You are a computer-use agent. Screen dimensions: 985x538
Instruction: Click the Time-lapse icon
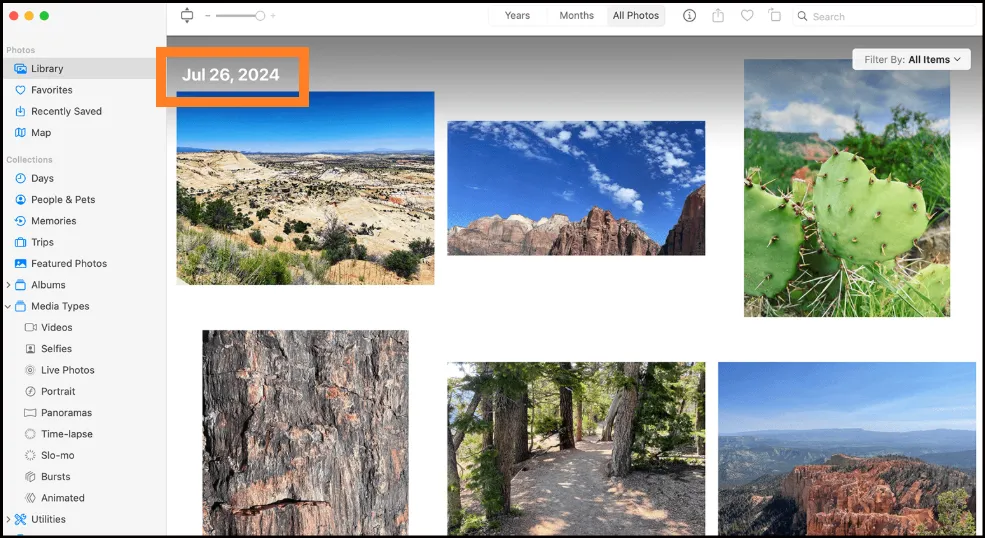30,434
